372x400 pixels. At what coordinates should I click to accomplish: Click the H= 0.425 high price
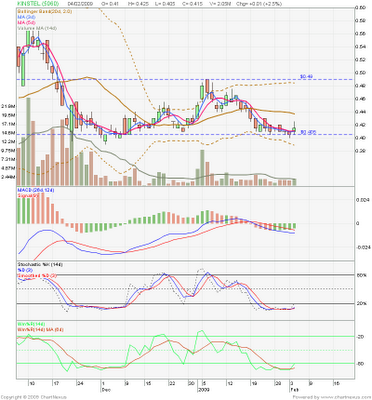point(137,4)
